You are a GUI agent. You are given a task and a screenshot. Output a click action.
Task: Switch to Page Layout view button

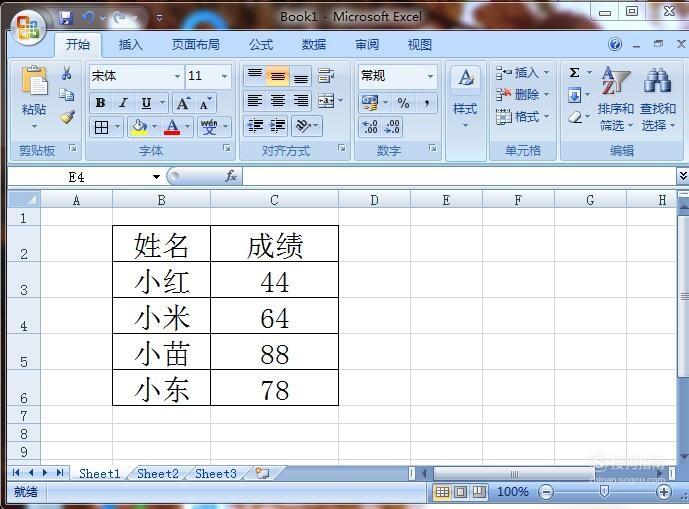(461, 492)
